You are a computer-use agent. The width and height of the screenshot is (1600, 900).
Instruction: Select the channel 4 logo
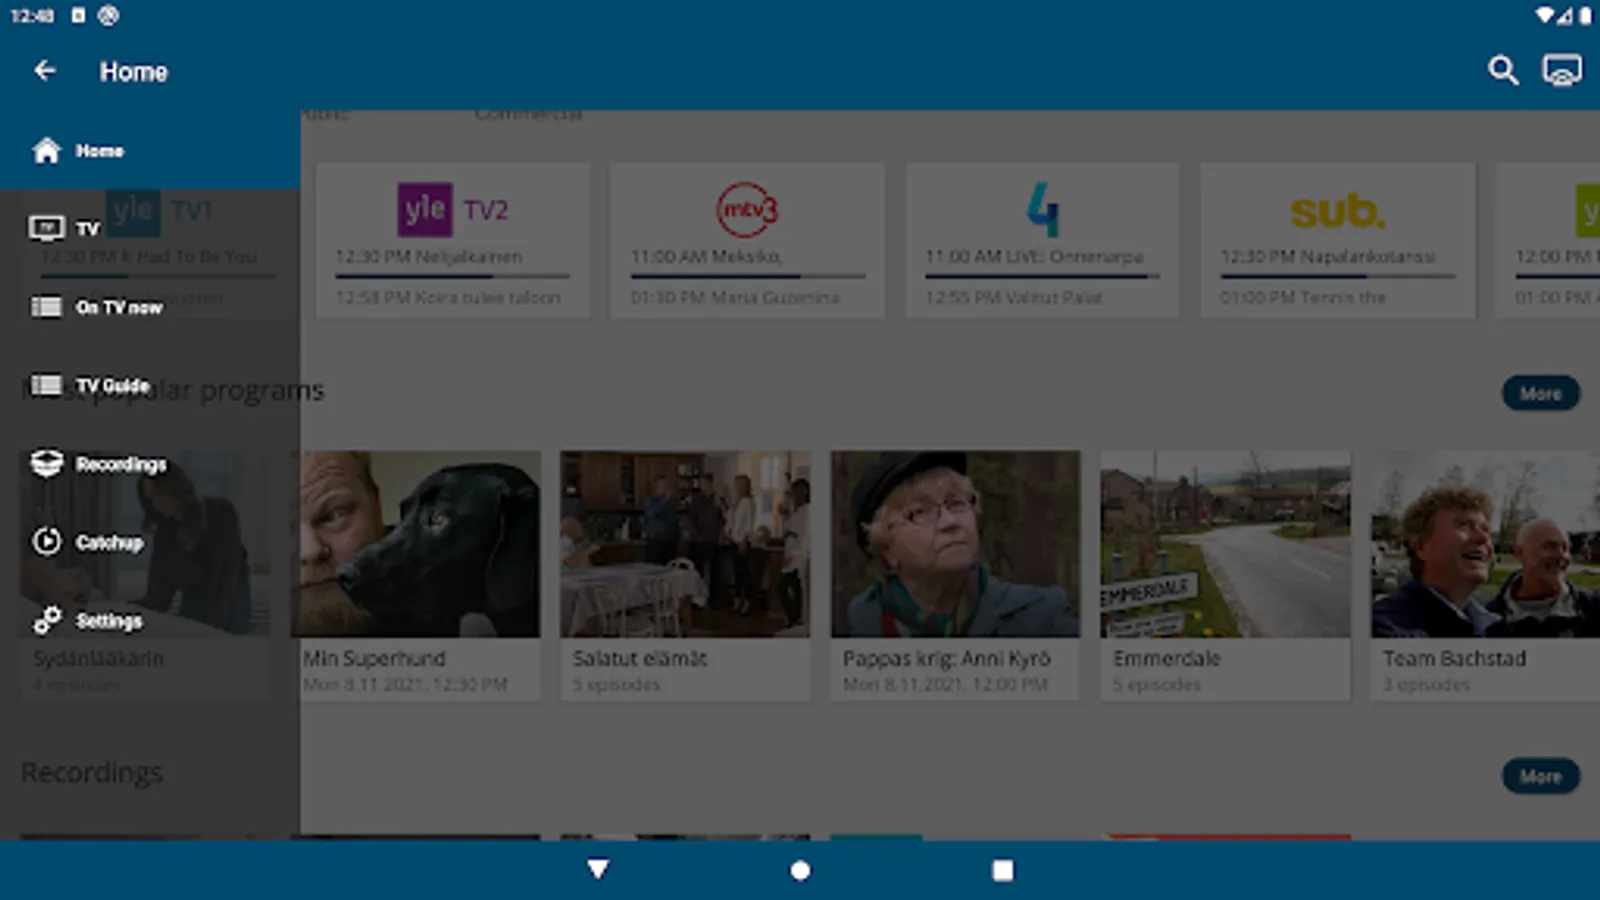(x=1042, y=209)
